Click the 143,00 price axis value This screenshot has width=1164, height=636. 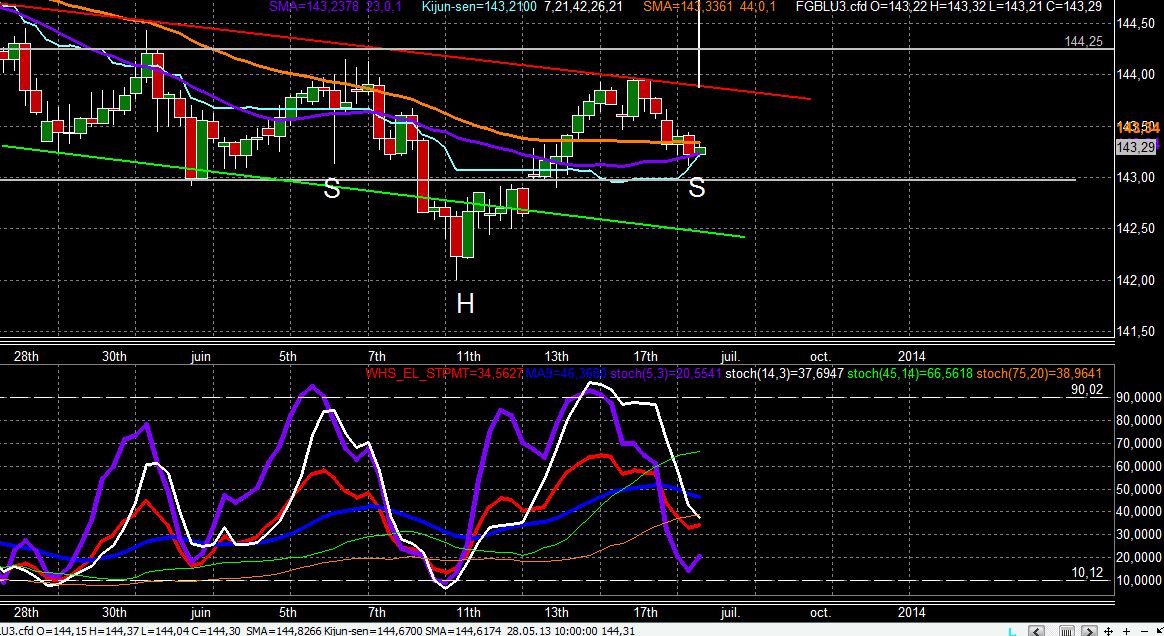point(1136,177)
